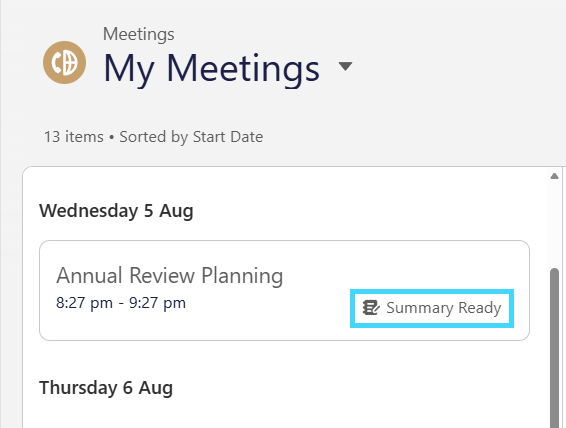Click the 8:27 pm - 9:27 pm time
The image size is (566, 428).
[121, 303]
